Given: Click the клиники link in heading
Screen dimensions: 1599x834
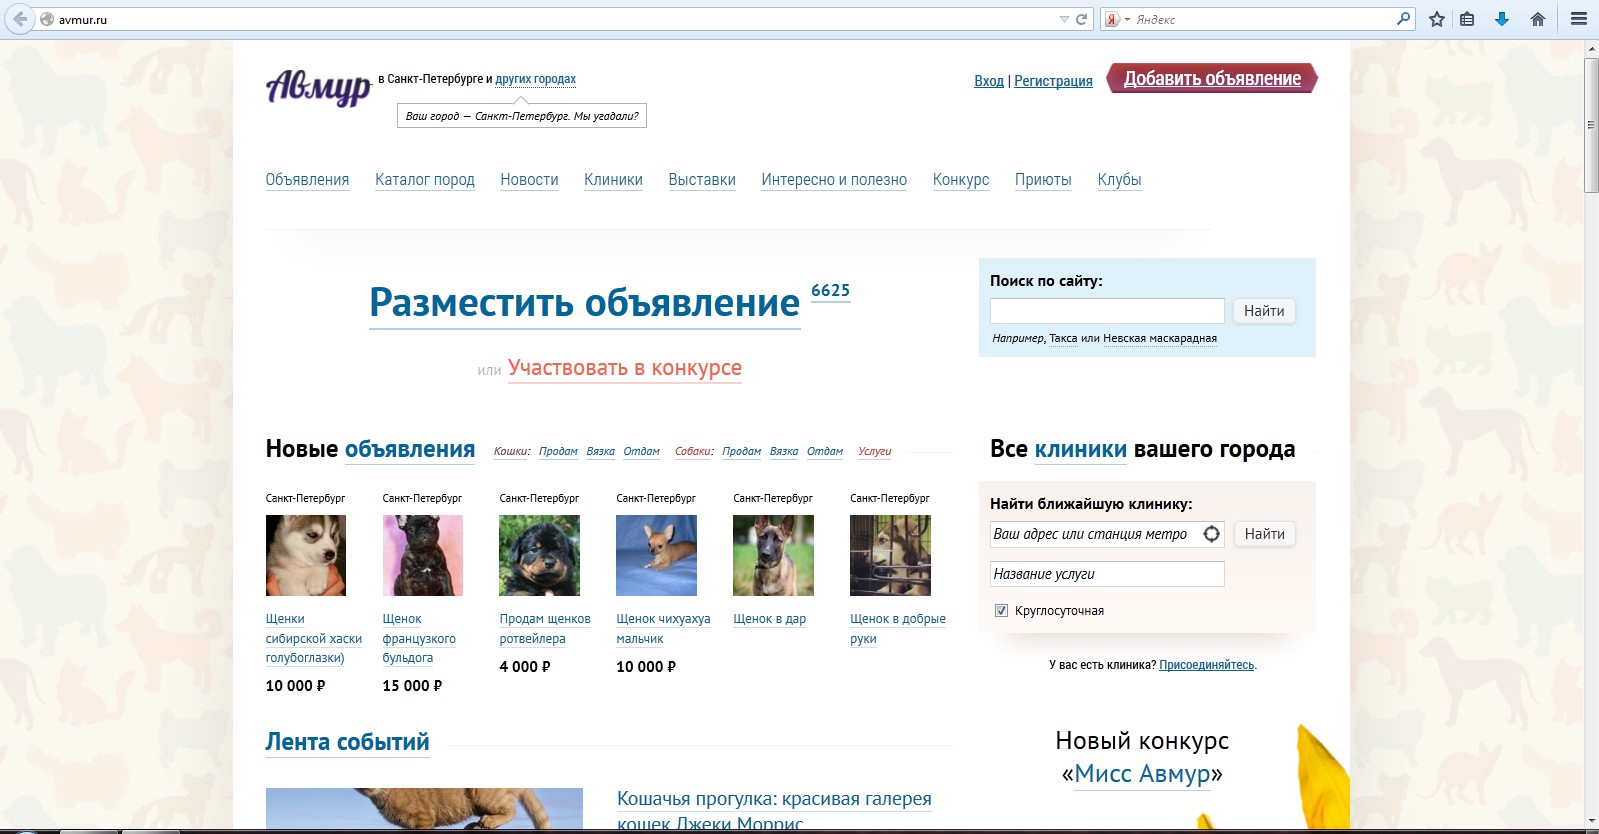Looking at the screenshot, I should (x=1080, y=450).
